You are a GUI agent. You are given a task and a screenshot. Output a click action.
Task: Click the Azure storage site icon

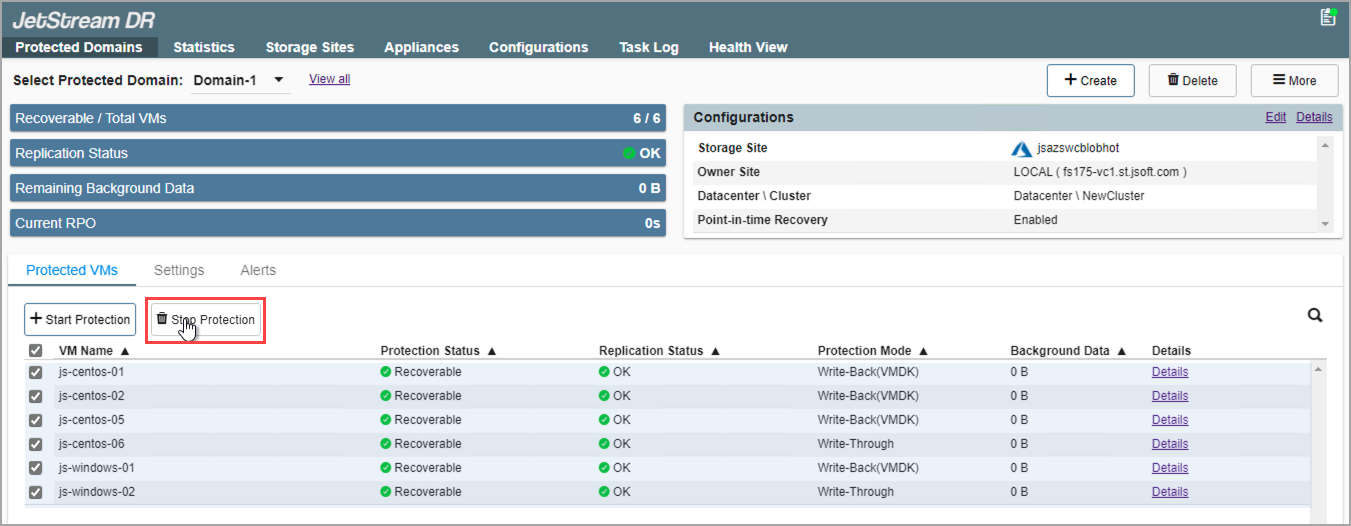pos(1021,148)
